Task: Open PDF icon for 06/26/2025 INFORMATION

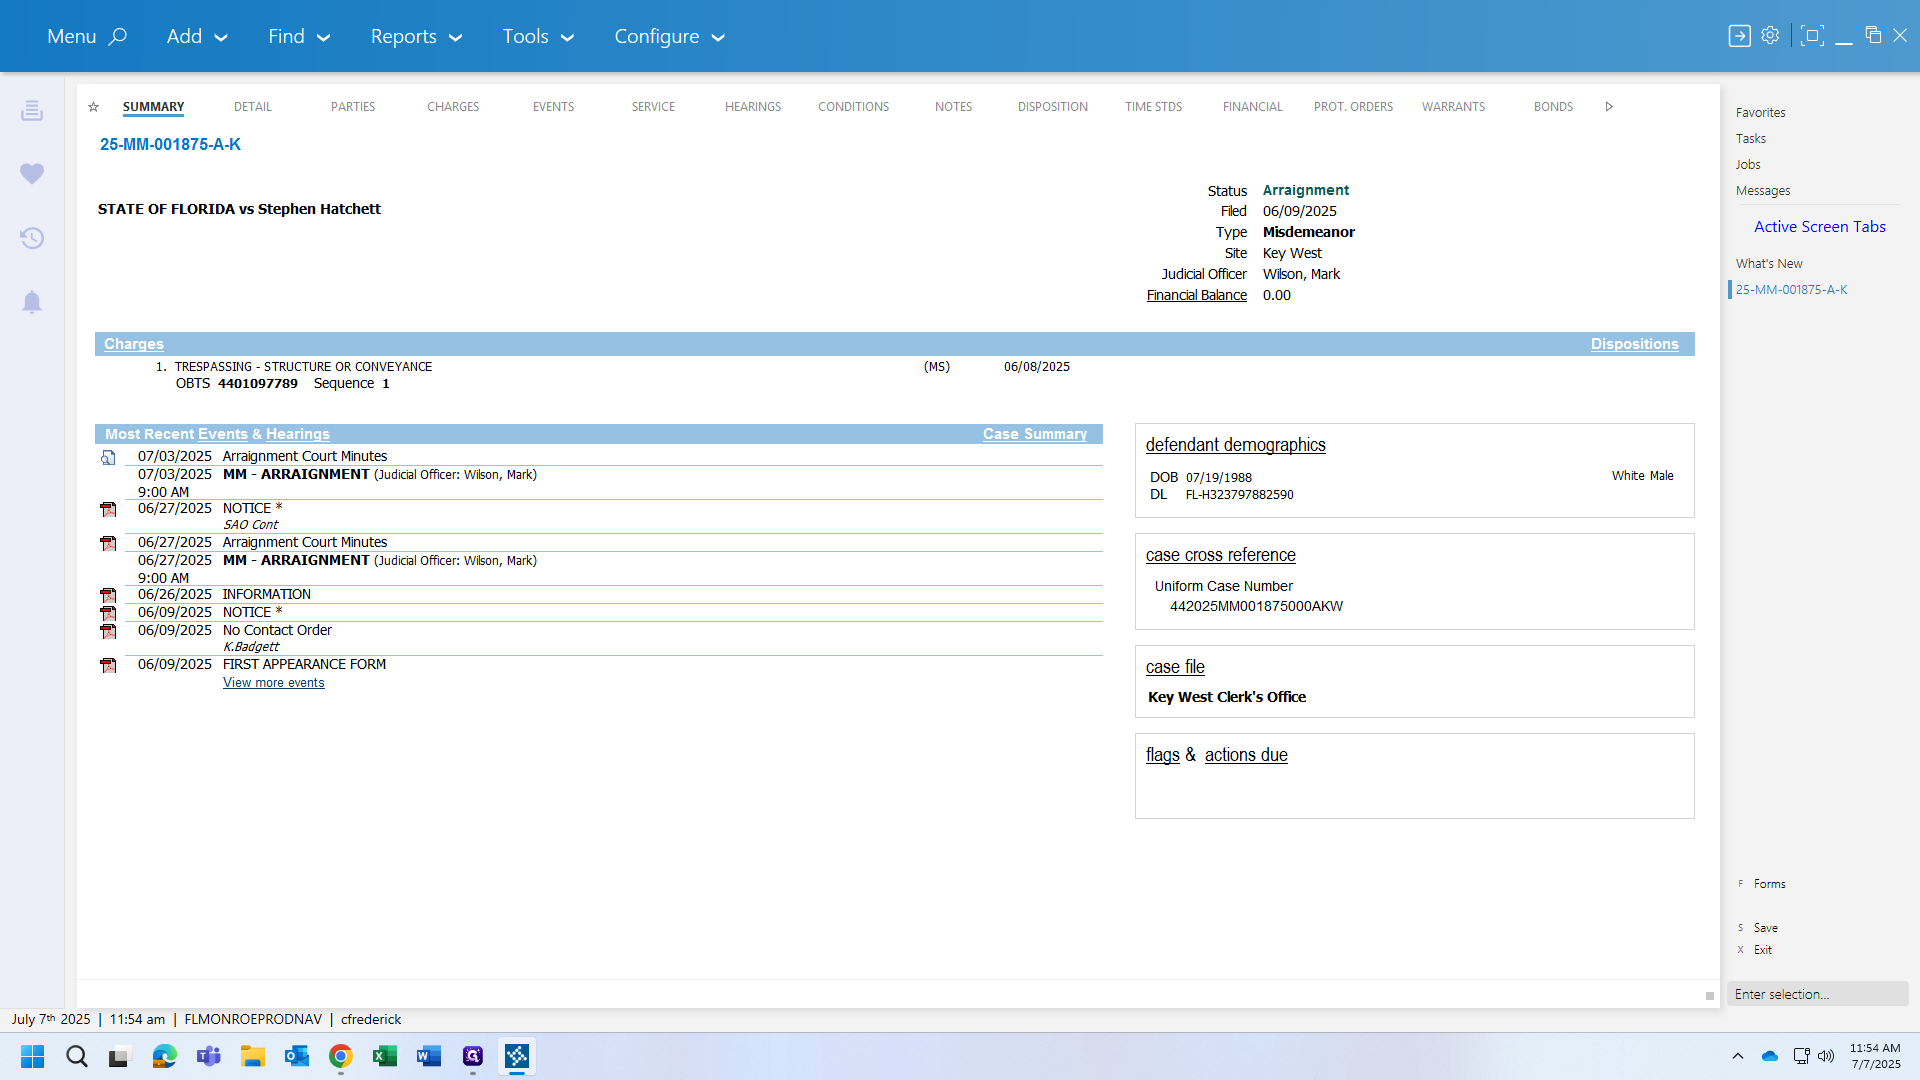Action: (x=108, y=596)
